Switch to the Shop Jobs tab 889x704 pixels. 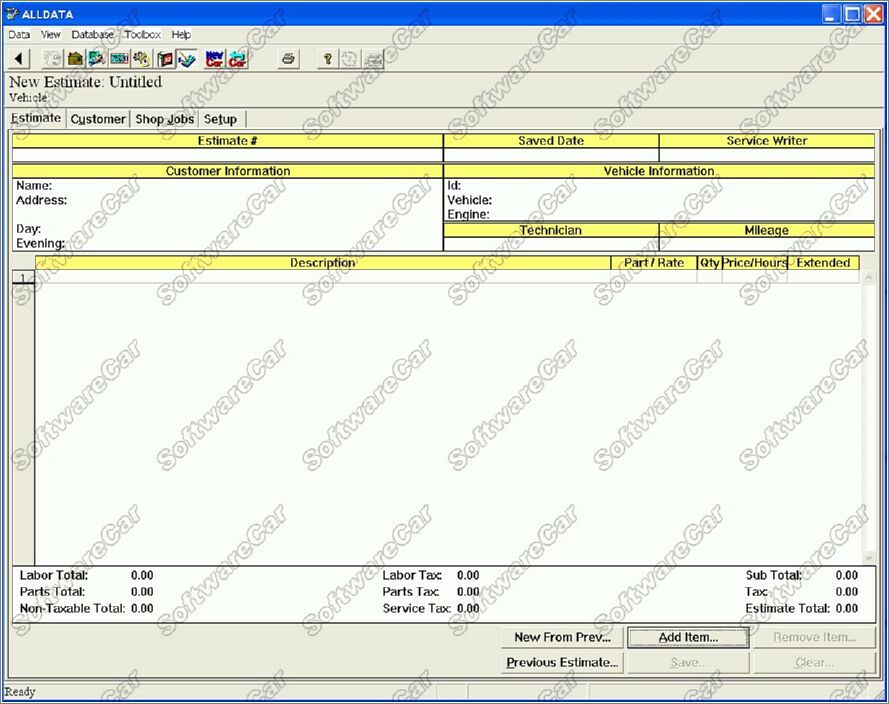[164, 119]
